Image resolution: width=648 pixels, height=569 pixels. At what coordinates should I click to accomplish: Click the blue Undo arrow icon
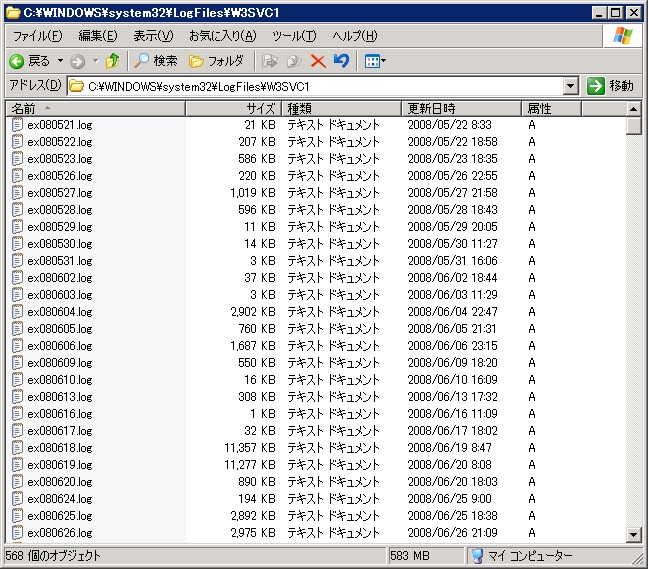pyautogui.click(x=341, y=61)
